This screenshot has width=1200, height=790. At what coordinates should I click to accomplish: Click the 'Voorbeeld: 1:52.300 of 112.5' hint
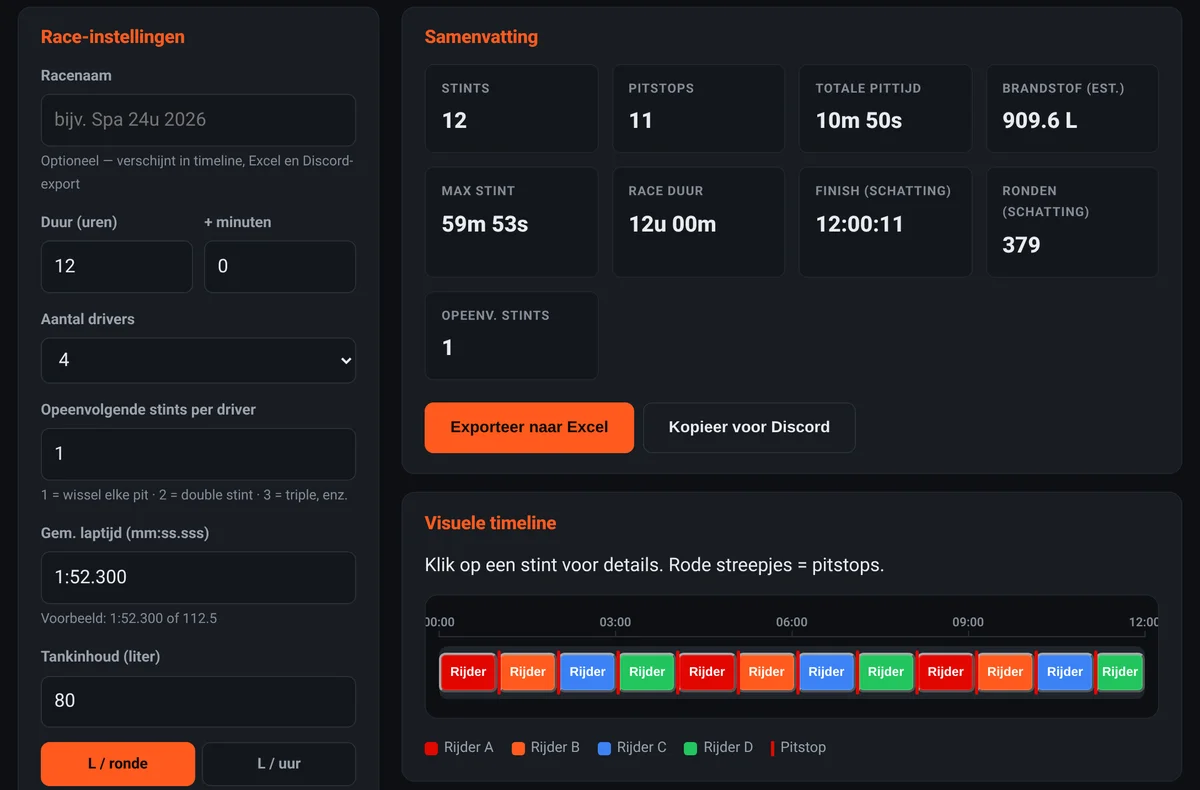[129, 618]
